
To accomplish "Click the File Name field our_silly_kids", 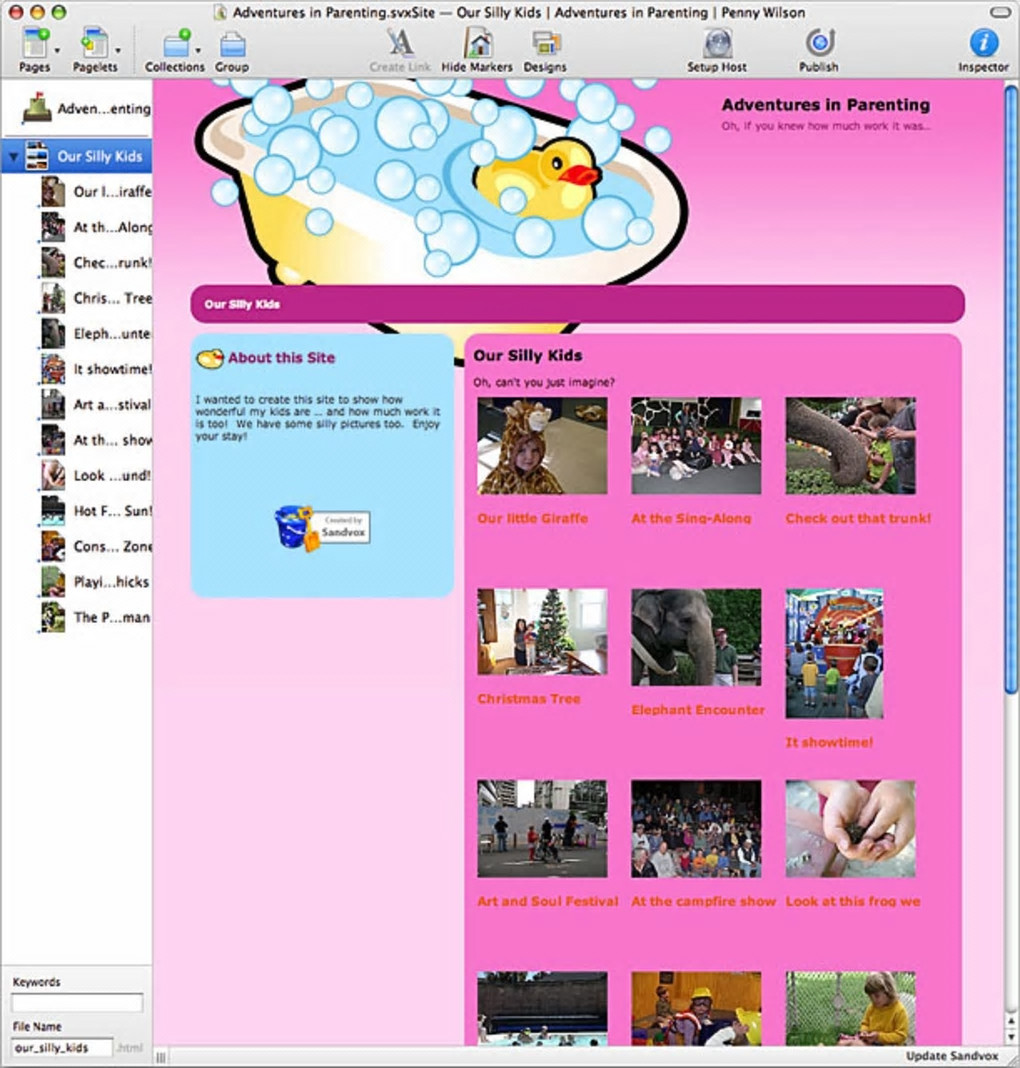I will point(61,1048).
